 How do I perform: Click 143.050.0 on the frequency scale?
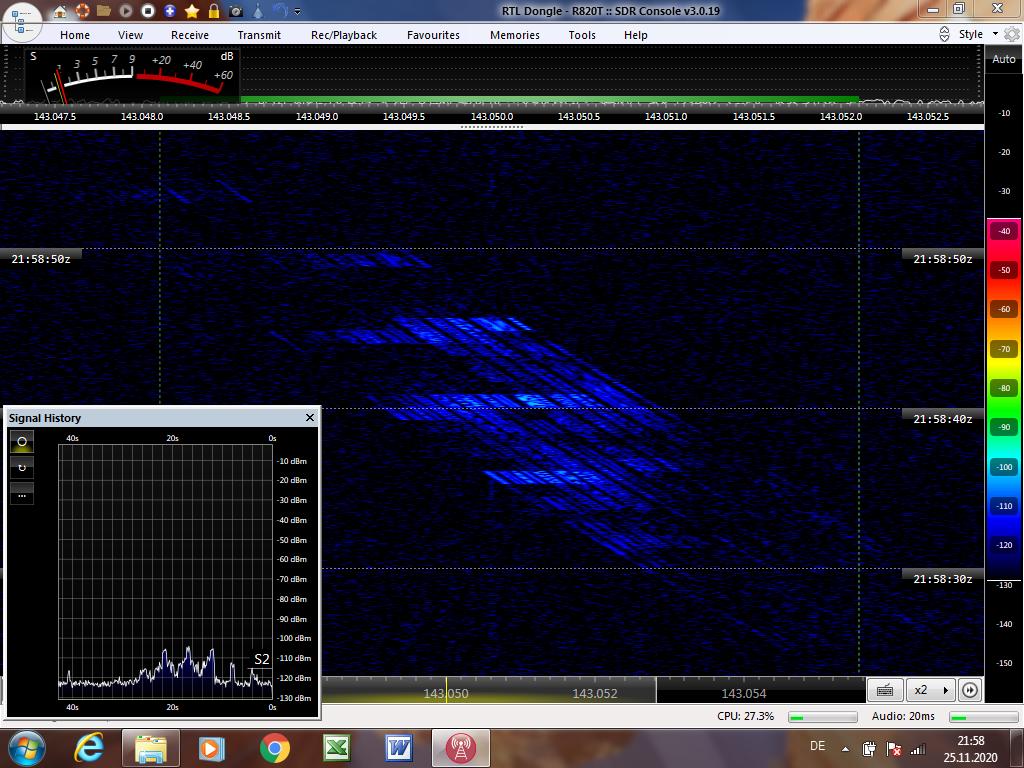tap(492, 116)
